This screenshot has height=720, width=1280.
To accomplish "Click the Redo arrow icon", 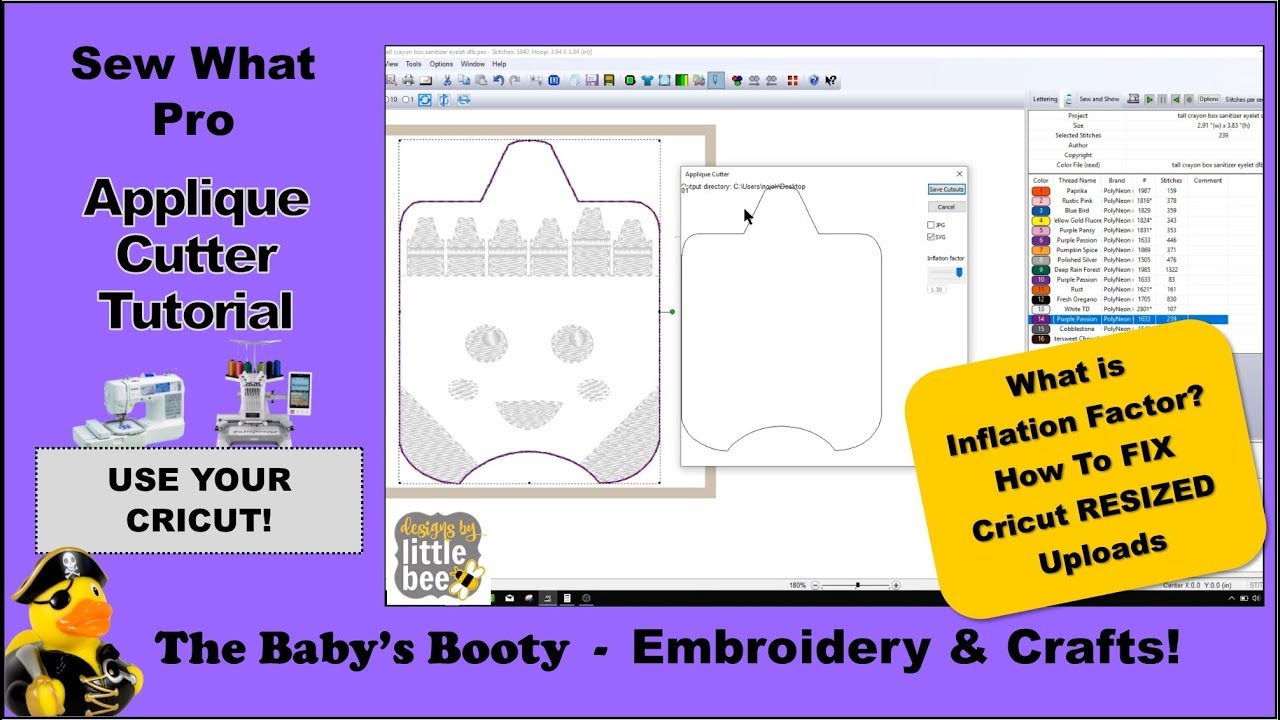I will click(514, 80).
